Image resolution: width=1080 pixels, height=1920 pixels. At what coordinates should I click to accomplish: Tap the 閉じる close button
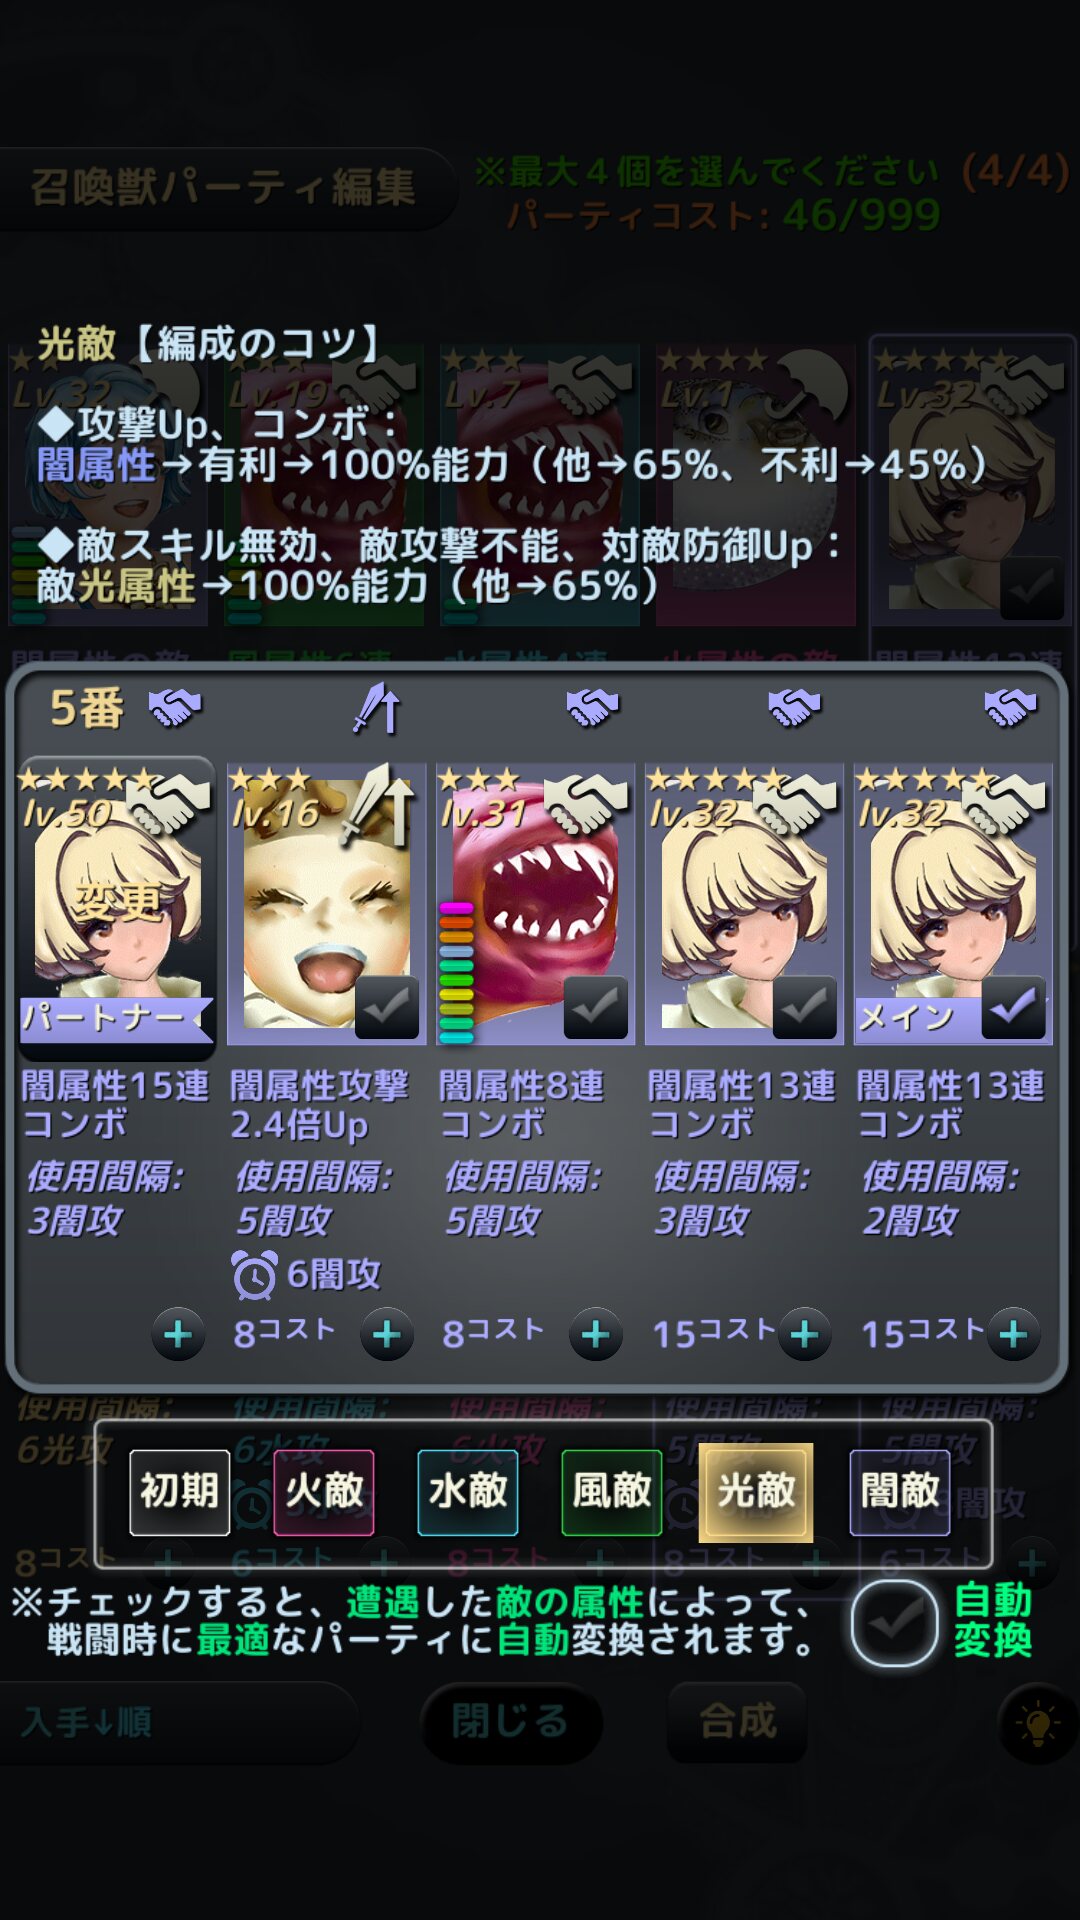click(511, 1722)
